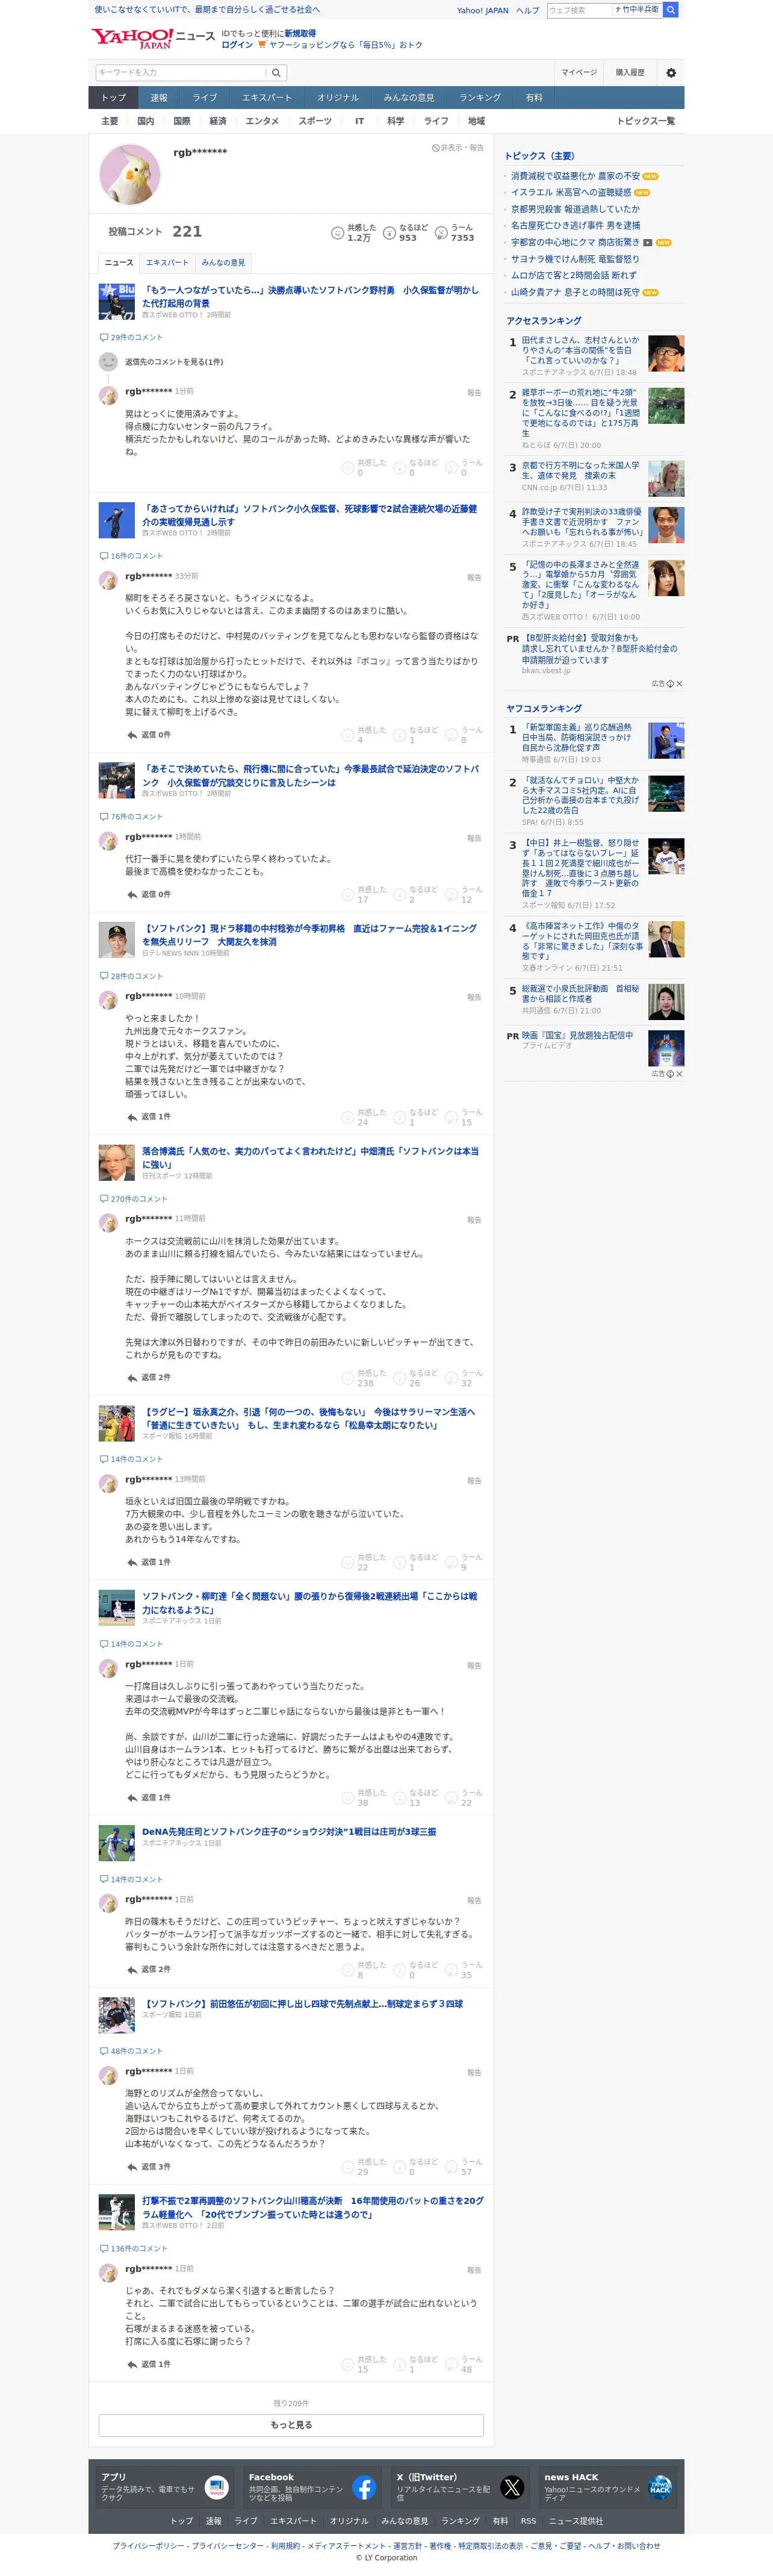Click the 共感した icon on 10時間前 comment
773x2576 pixels.
[348, 1117]
